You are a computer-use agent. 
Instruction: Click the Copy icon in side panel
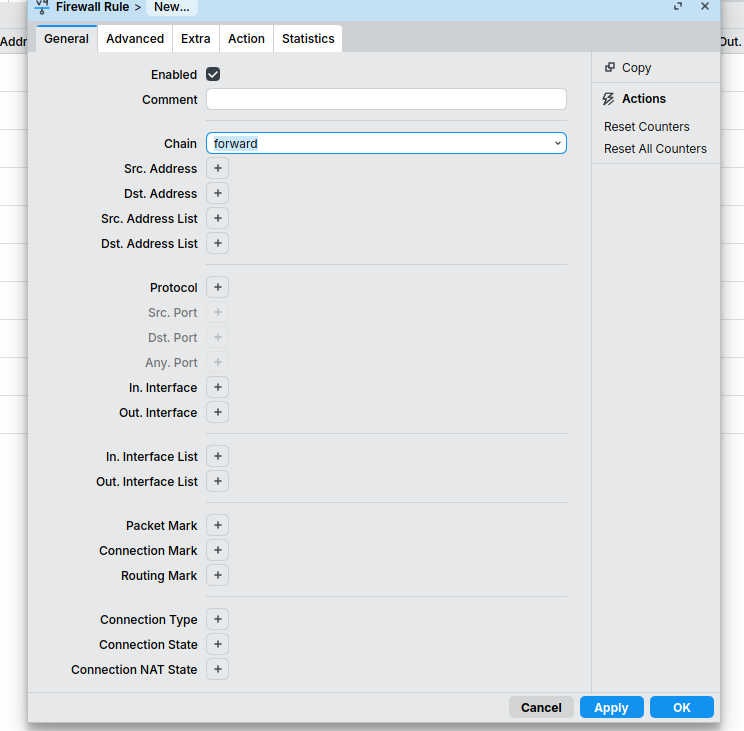point(610,68)
